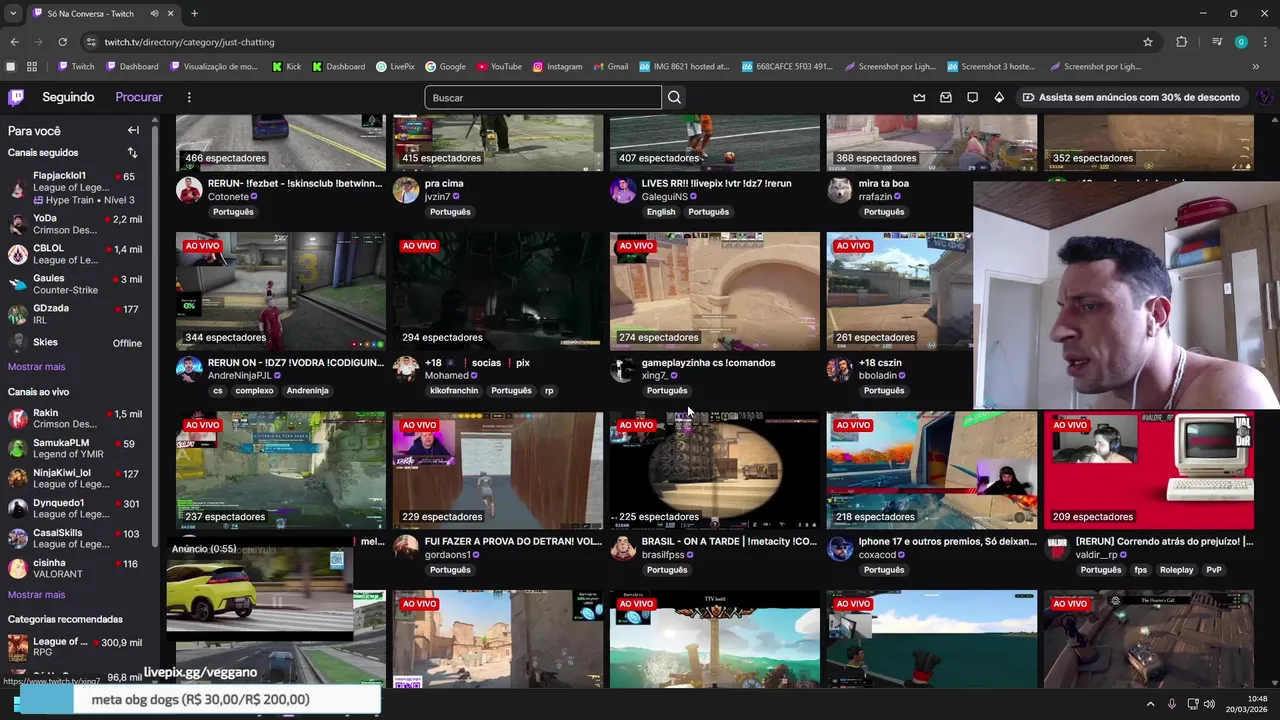Viewport: 1280px width, 720px height.
Task: Open the notifications inbox icon
Action: coord(946,97)
